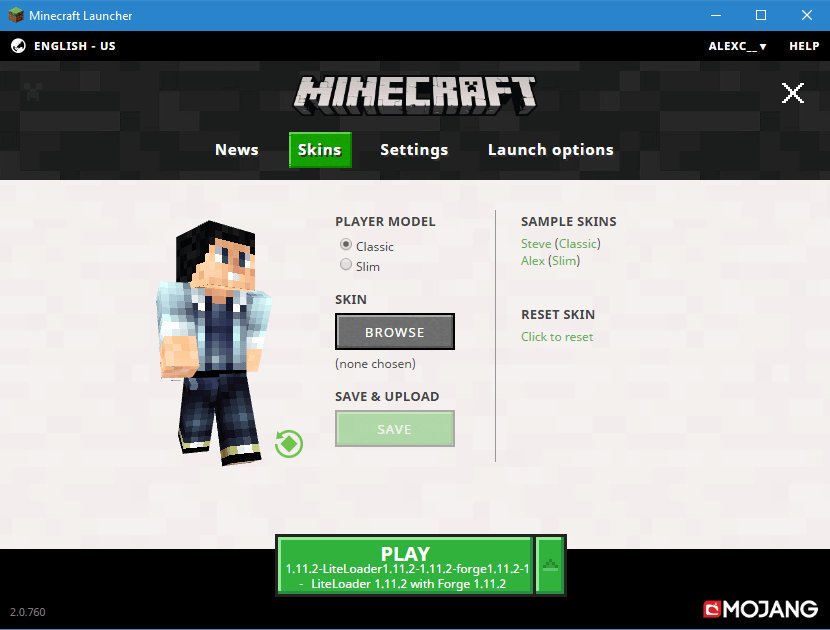The height and width of the screenshot is (630, 830).
Task: Rotate the skin preview with the green icon
Action: coord(289,444)
